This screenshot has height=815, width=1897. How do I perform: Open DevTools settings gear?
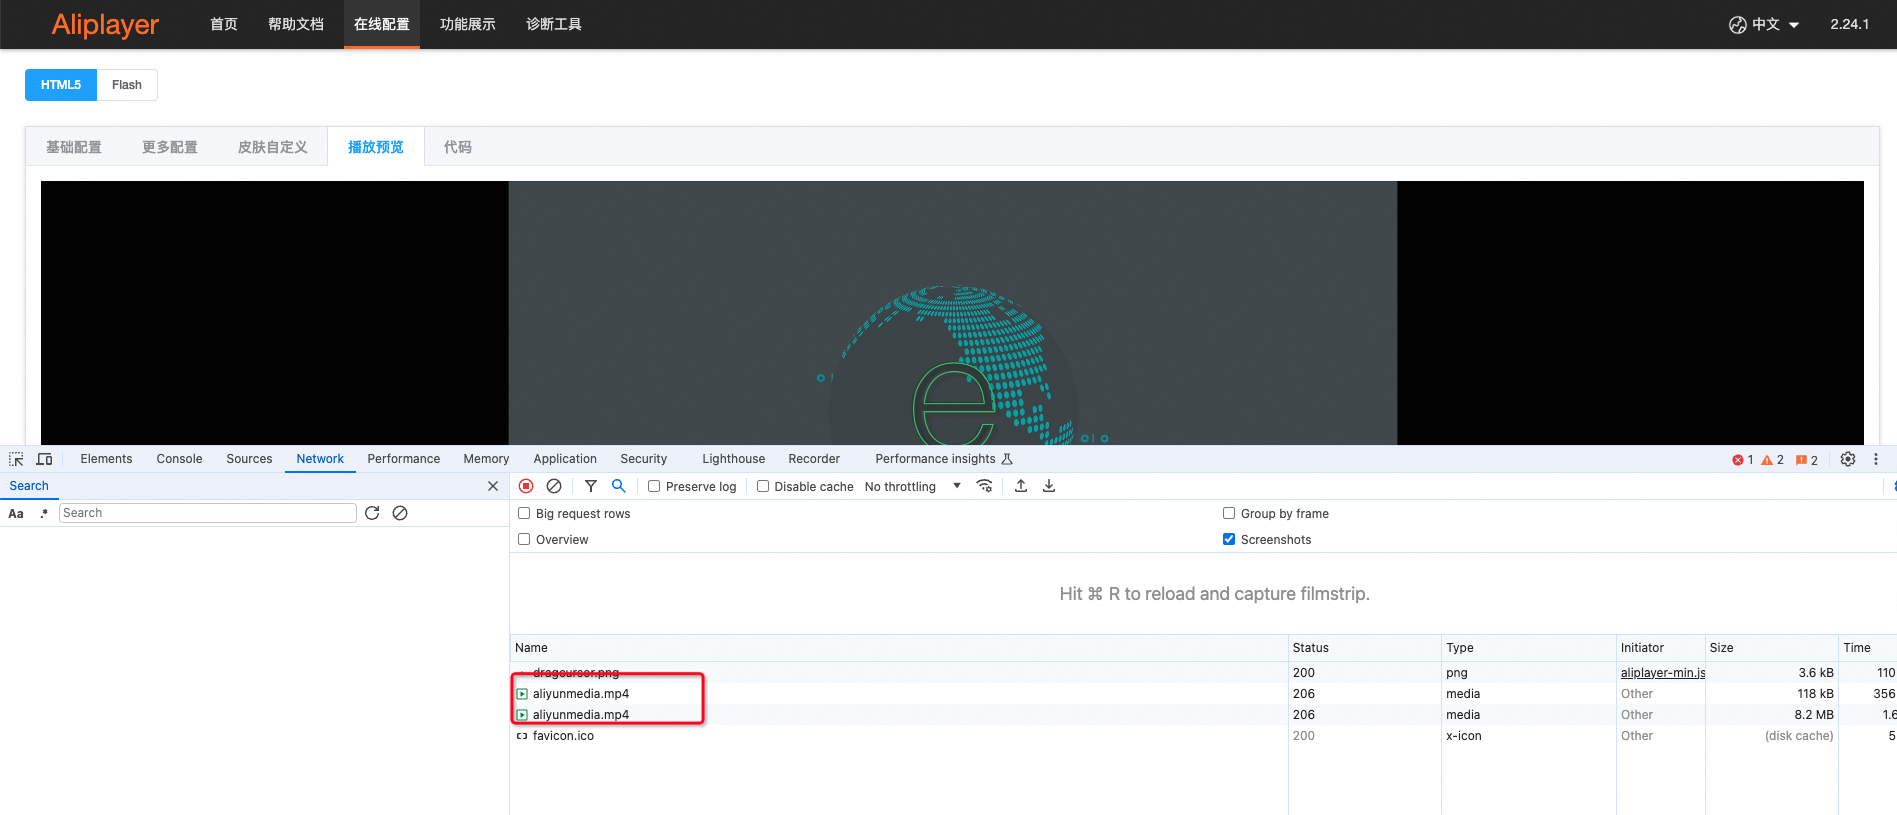pos(1848,459)
